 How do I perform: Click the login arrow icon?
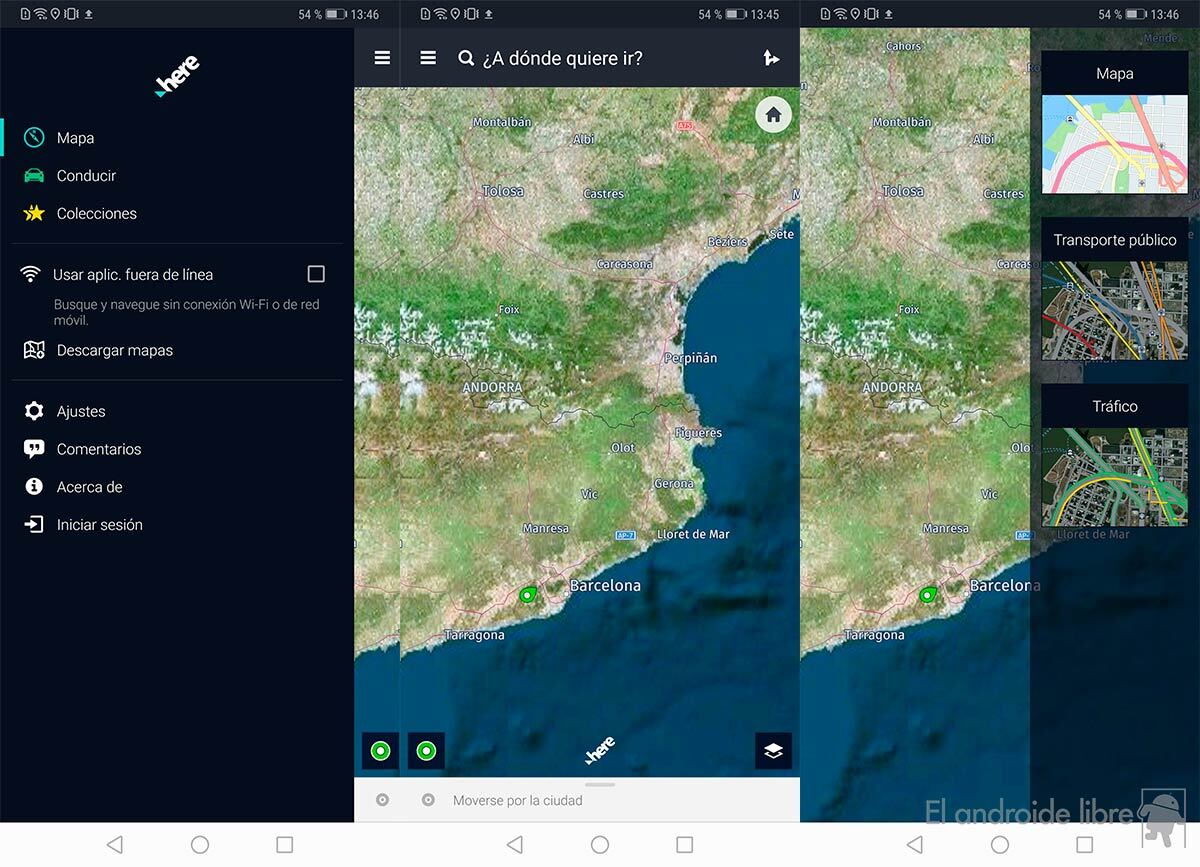tap(34, 524)
